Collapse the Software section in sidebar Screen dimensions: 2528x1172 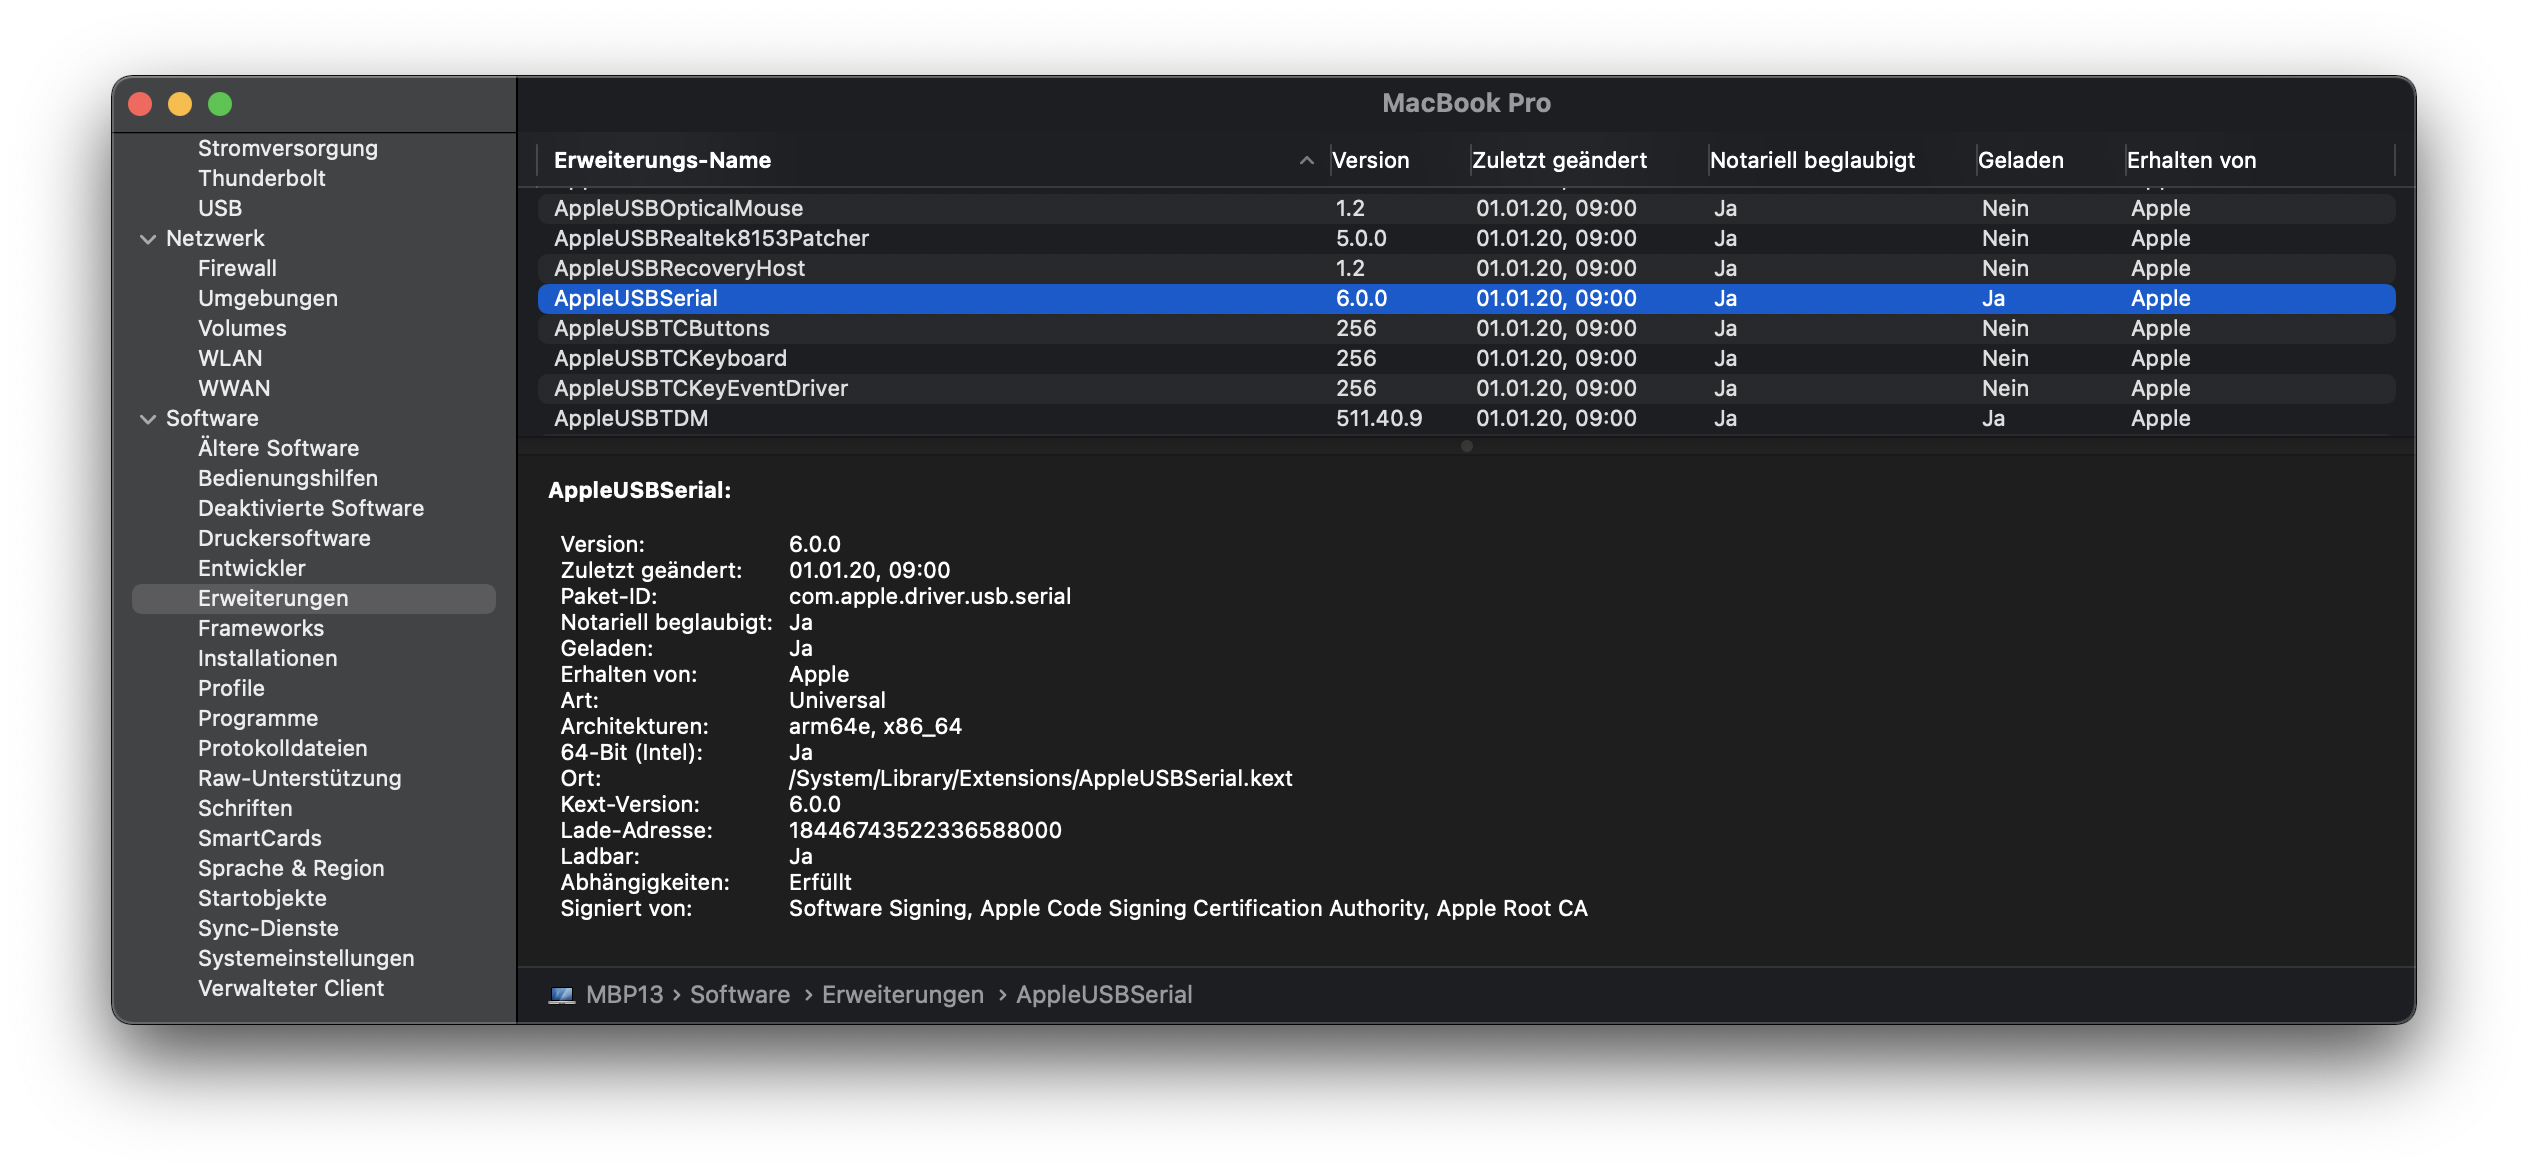pos(148,419)
